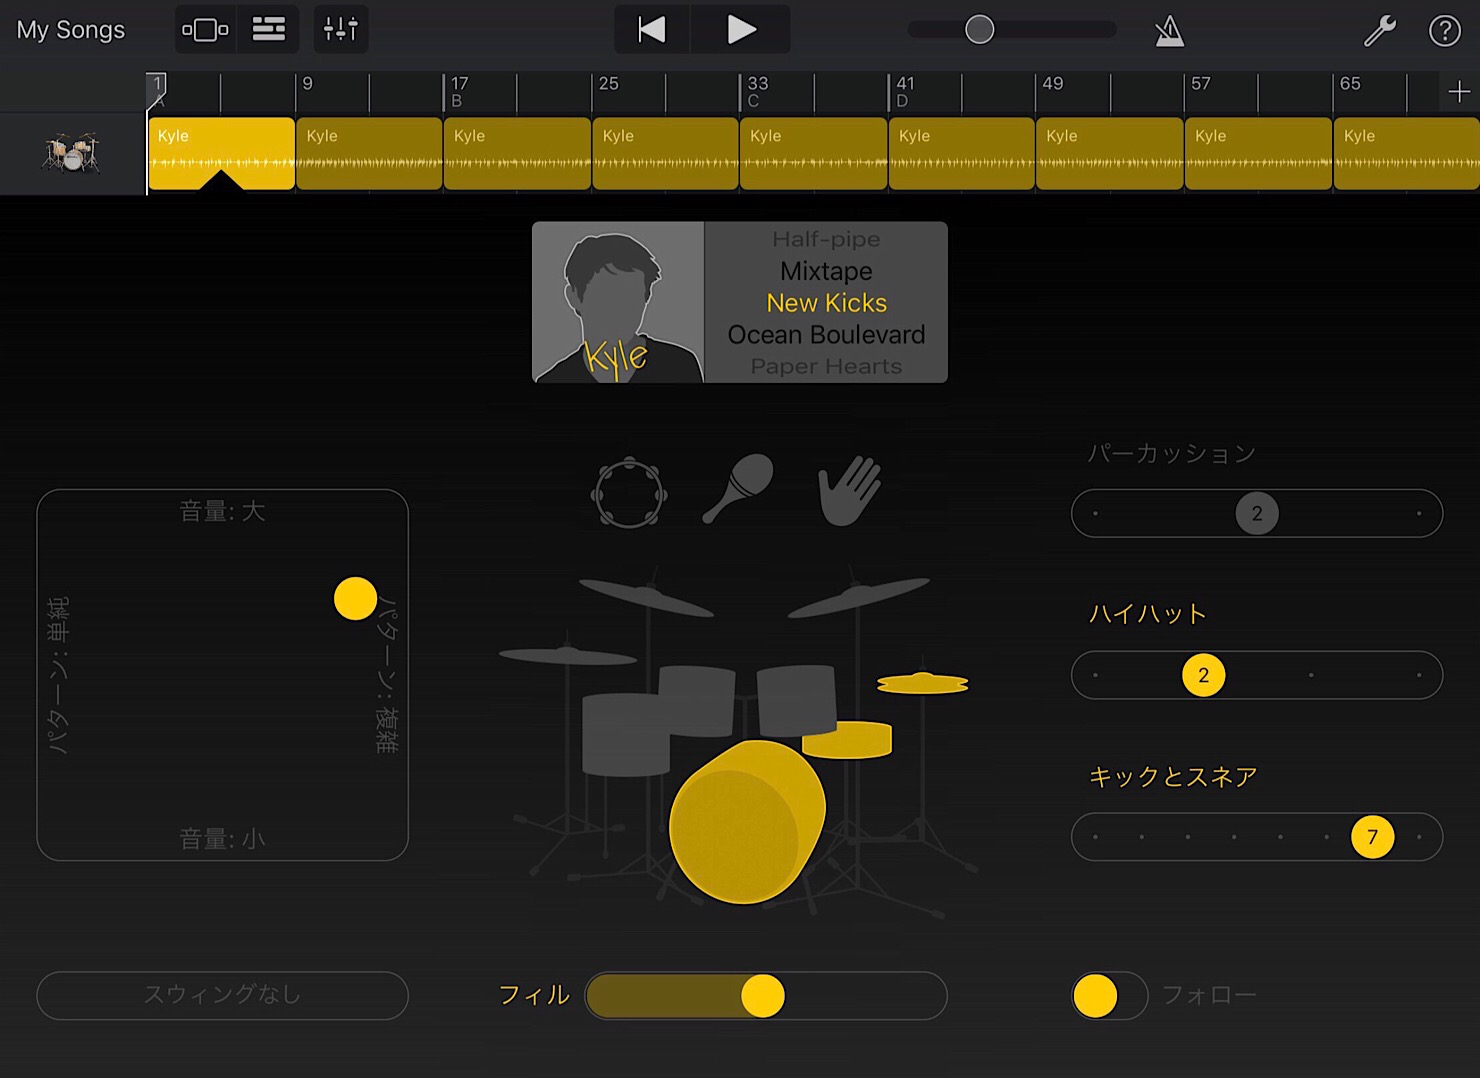The width and height of the screenshot is (1480, 1078).
Task: Choose New Kicks preset
Action: coord(826,303)
